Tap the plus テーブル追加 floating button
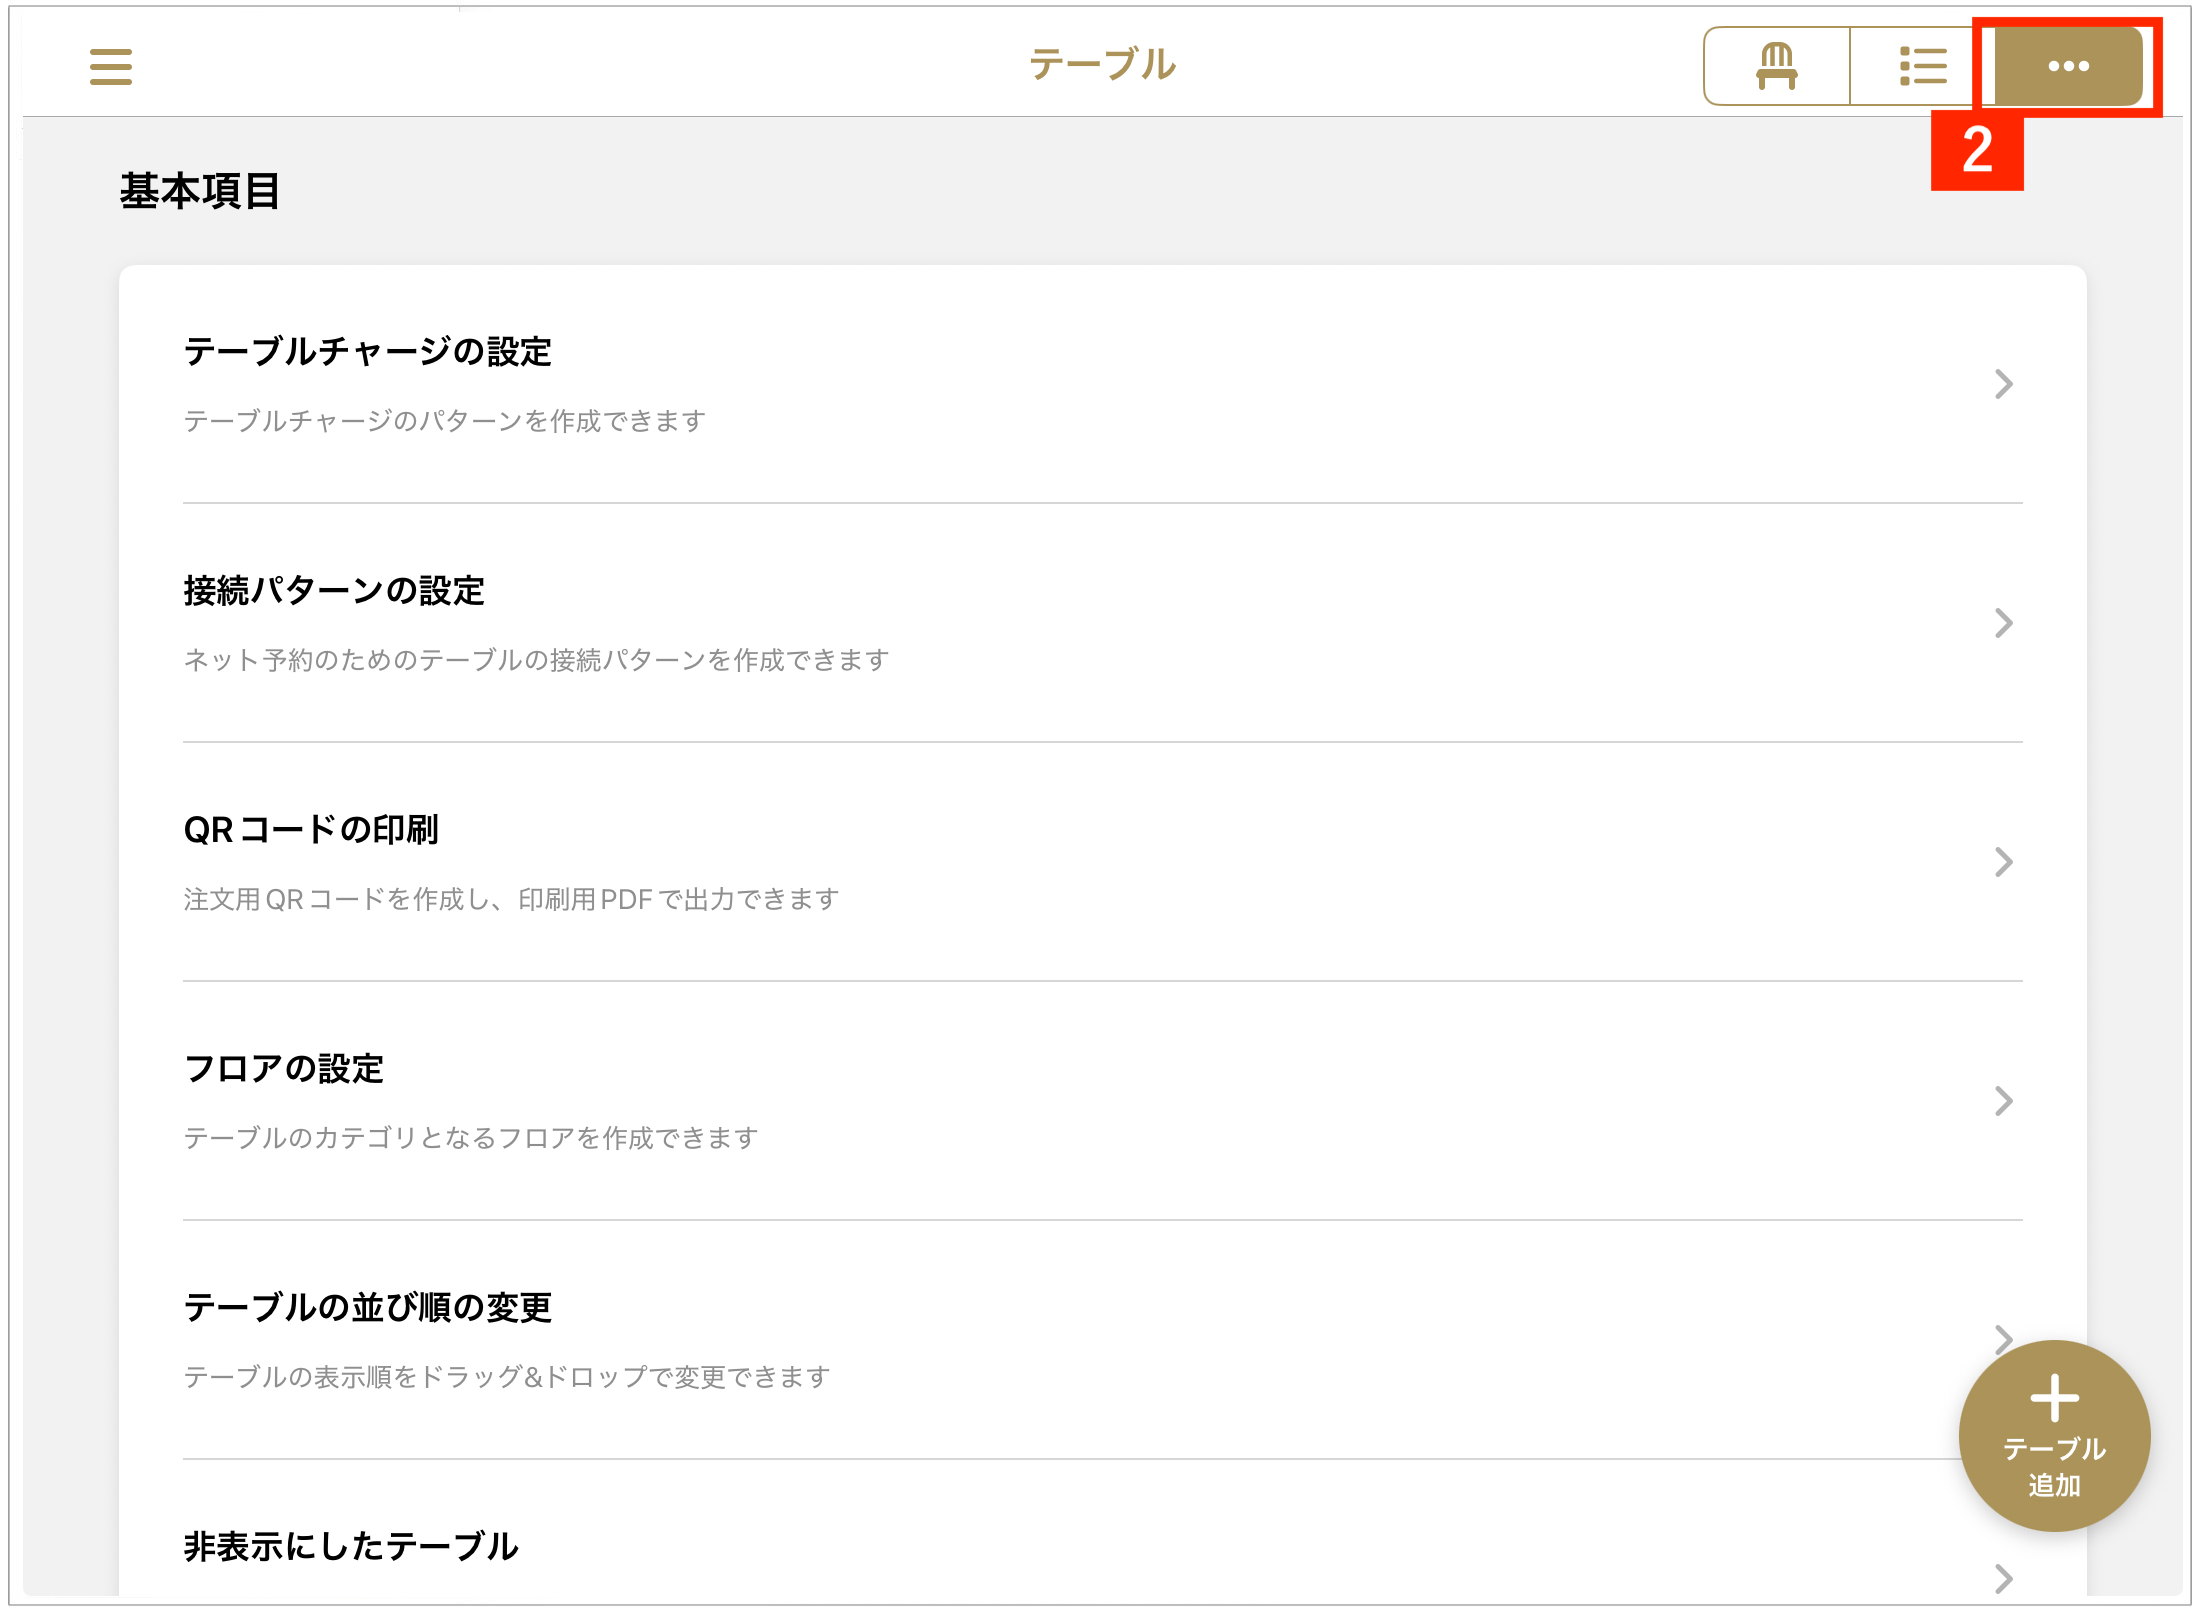The width and height of the screenshot is (2198, 1612). pos(2053,1434)
